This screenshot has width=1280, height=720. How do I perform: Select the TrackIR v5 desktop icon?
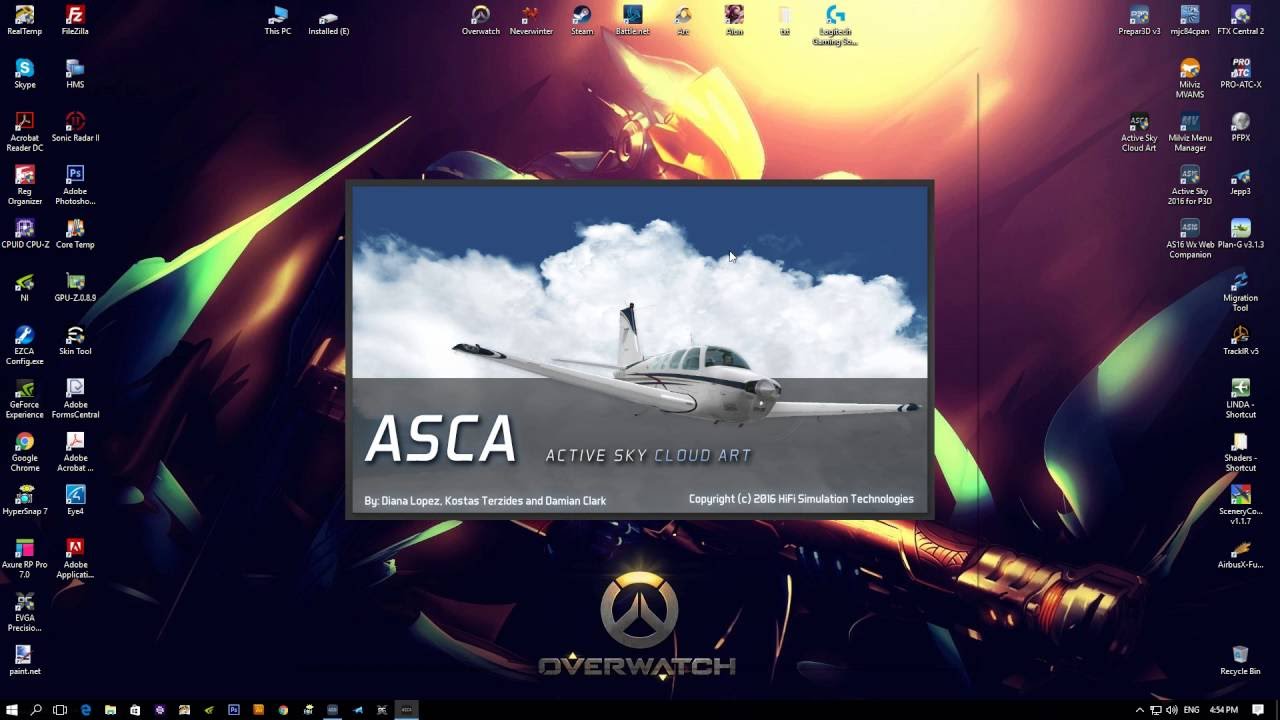1240,340
